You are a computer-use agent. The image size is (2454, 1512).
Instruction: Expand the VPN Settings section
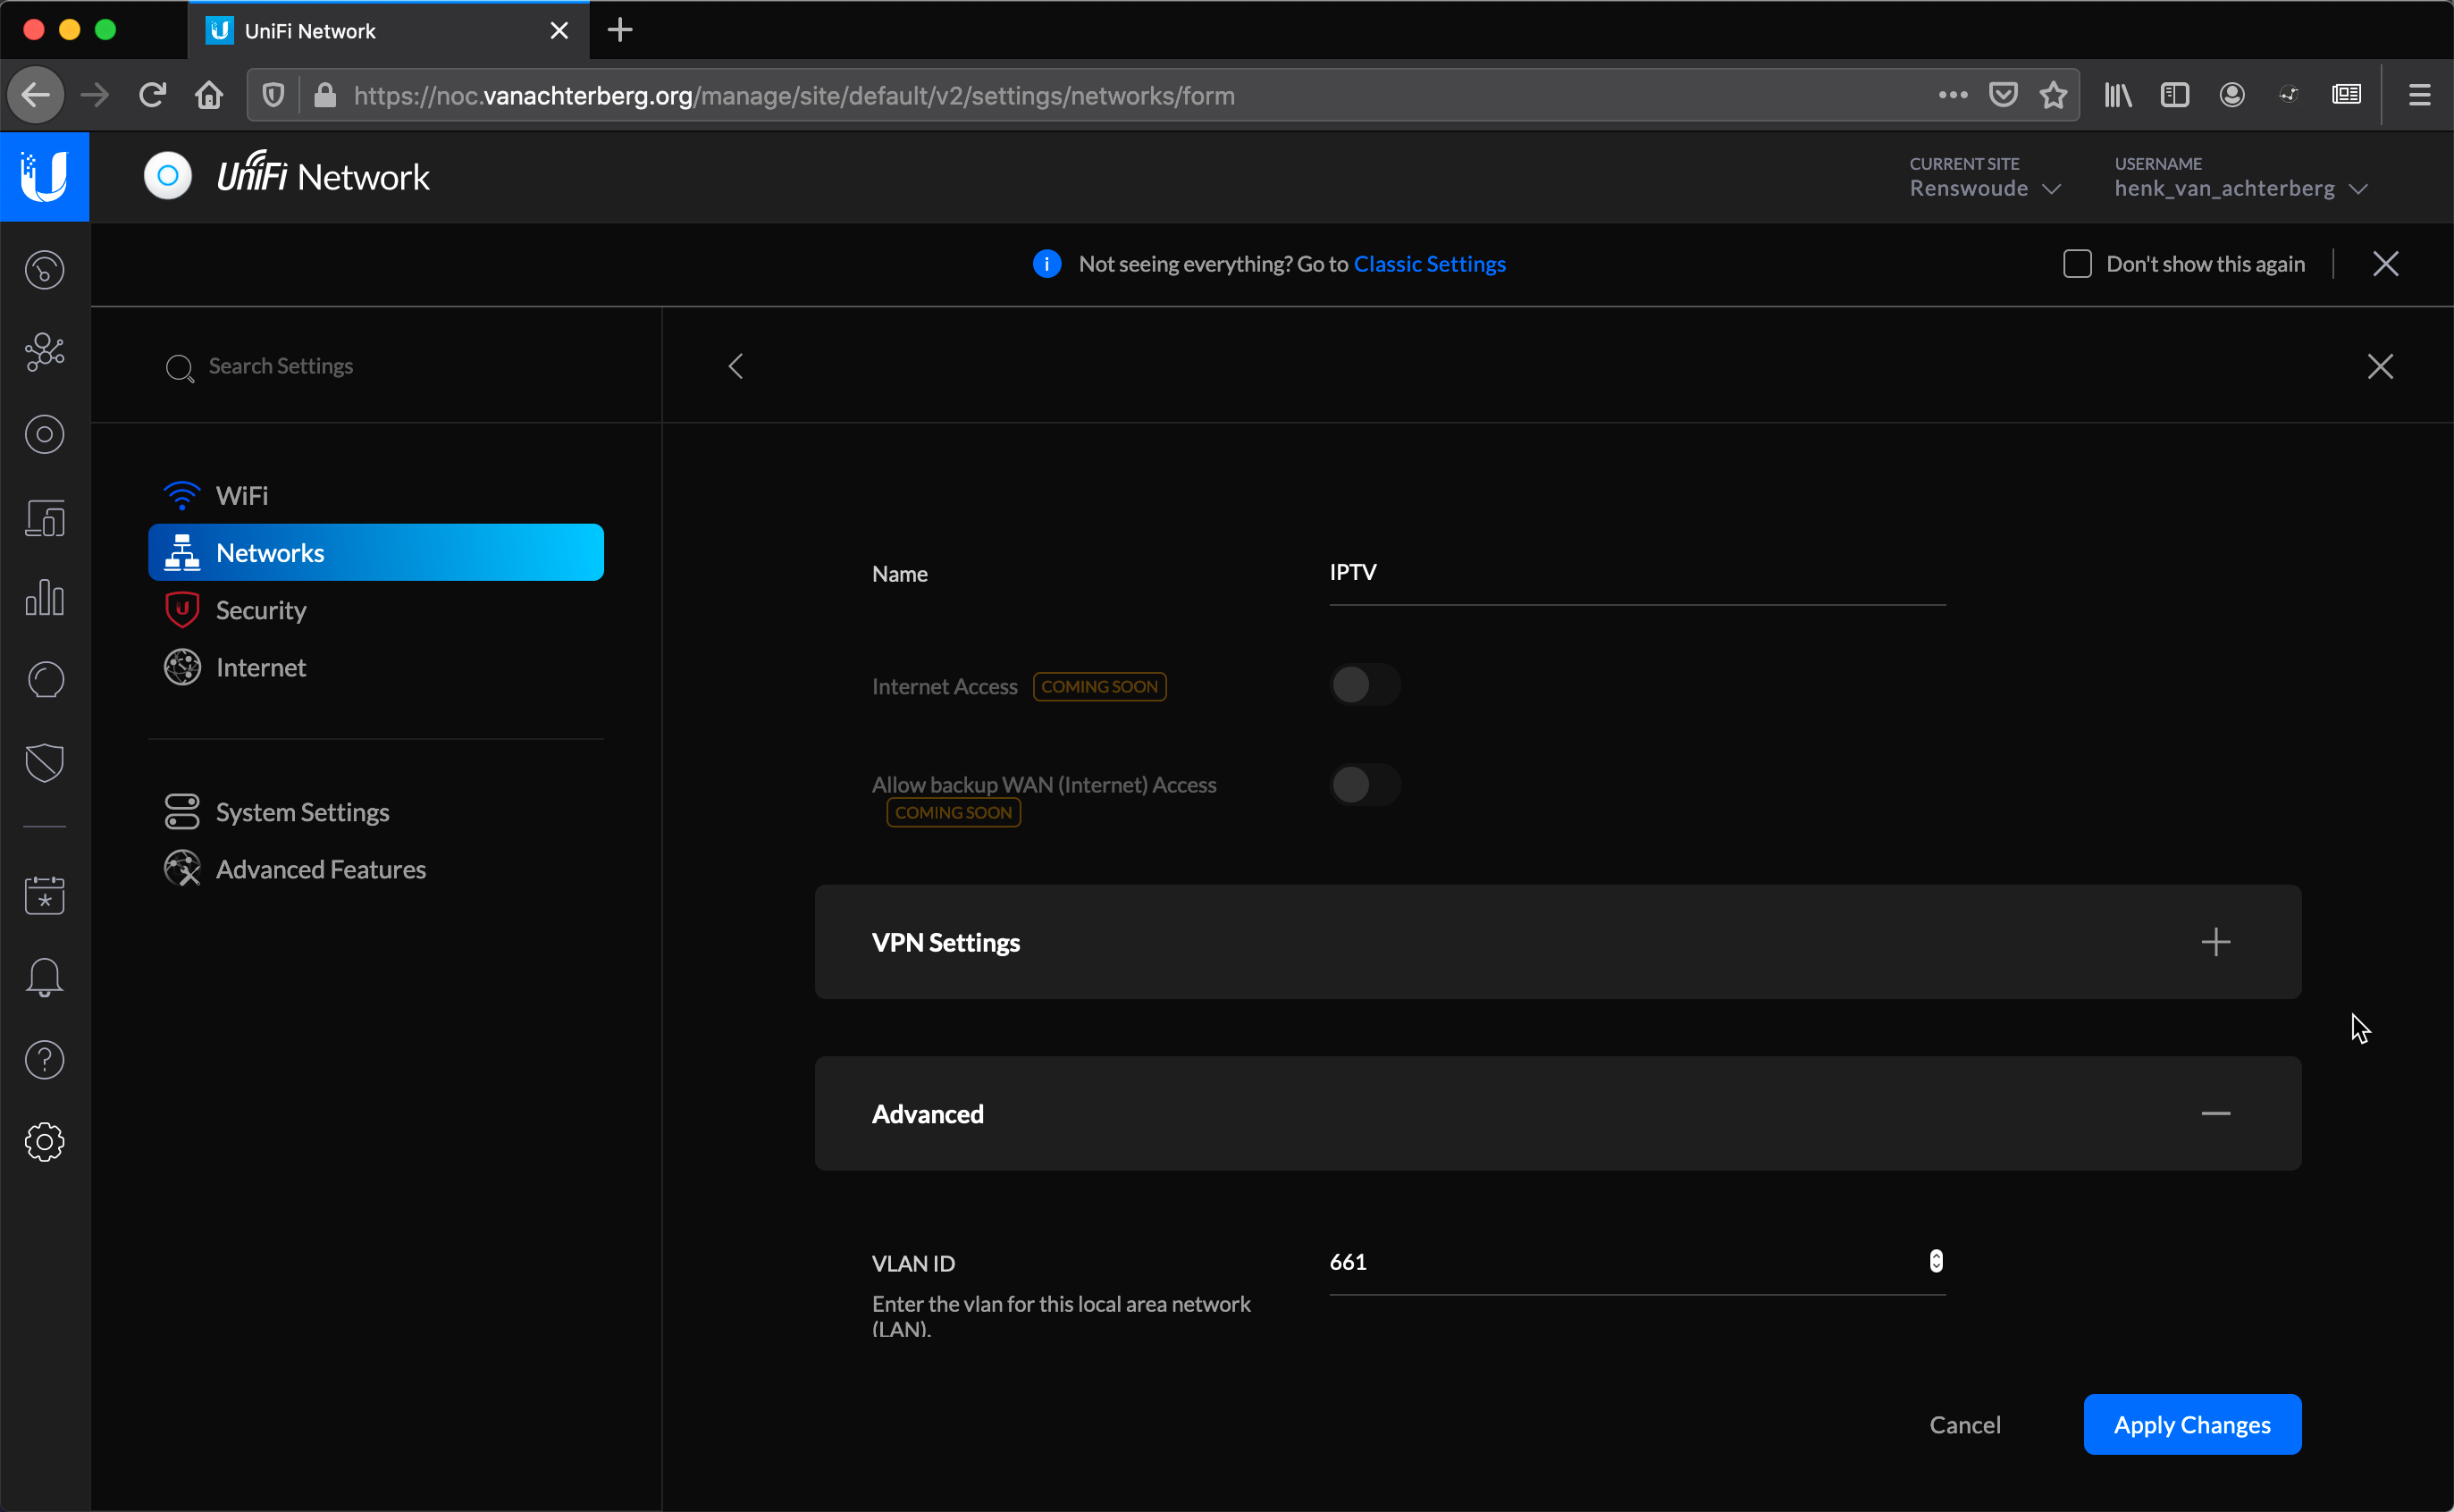[x=2216, y=941]
